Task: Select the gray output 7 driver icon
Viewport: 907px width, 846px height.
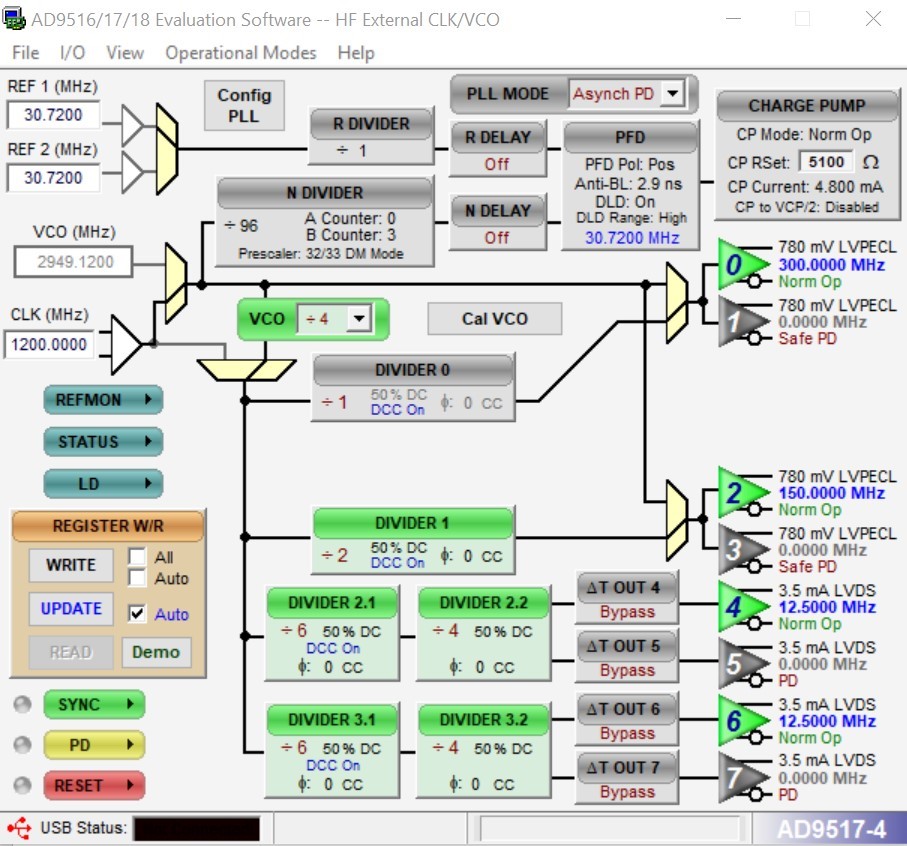Action: click(x=742, y=778)
